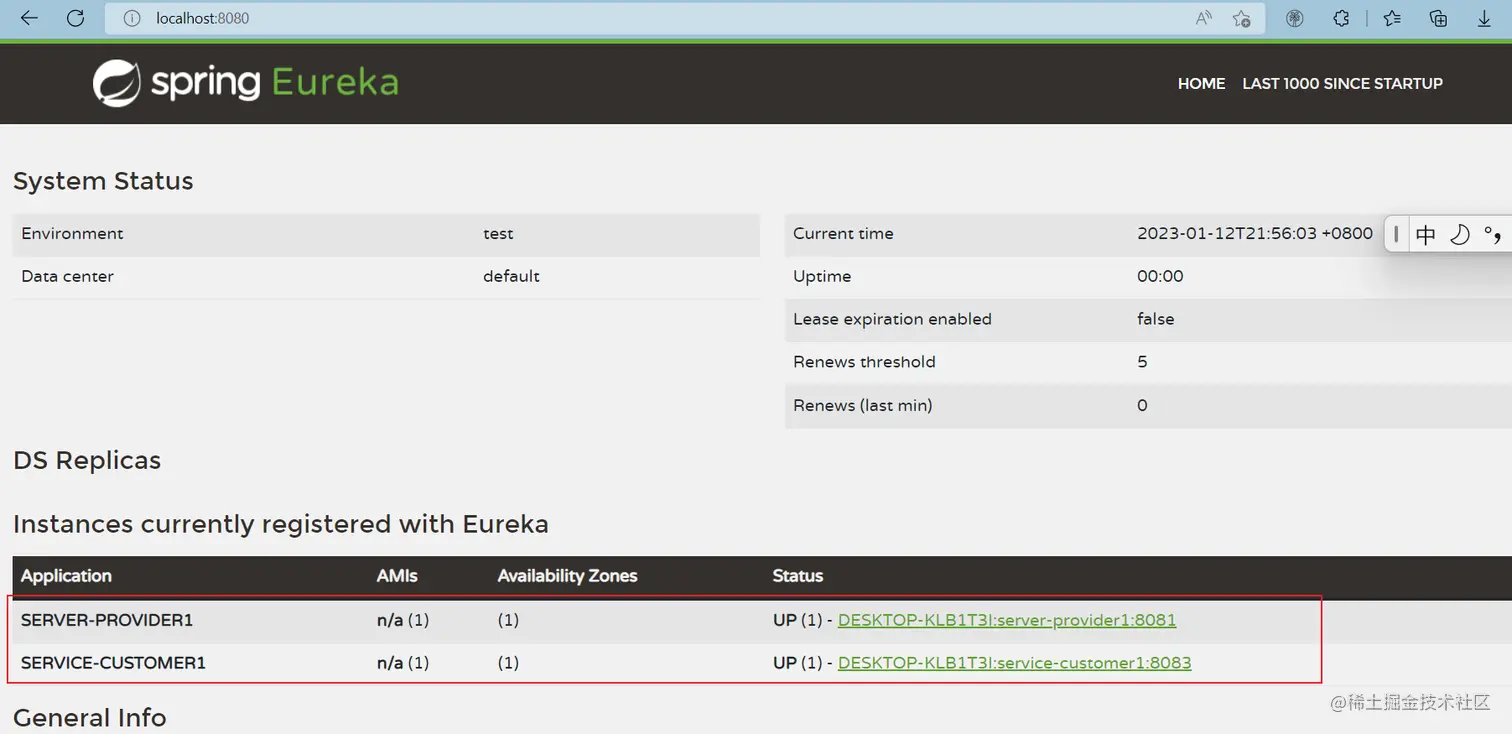Add this page to favorites star icon
Image resolution: width=1512 pixels, height=734 pixels.
(1242, 18)
